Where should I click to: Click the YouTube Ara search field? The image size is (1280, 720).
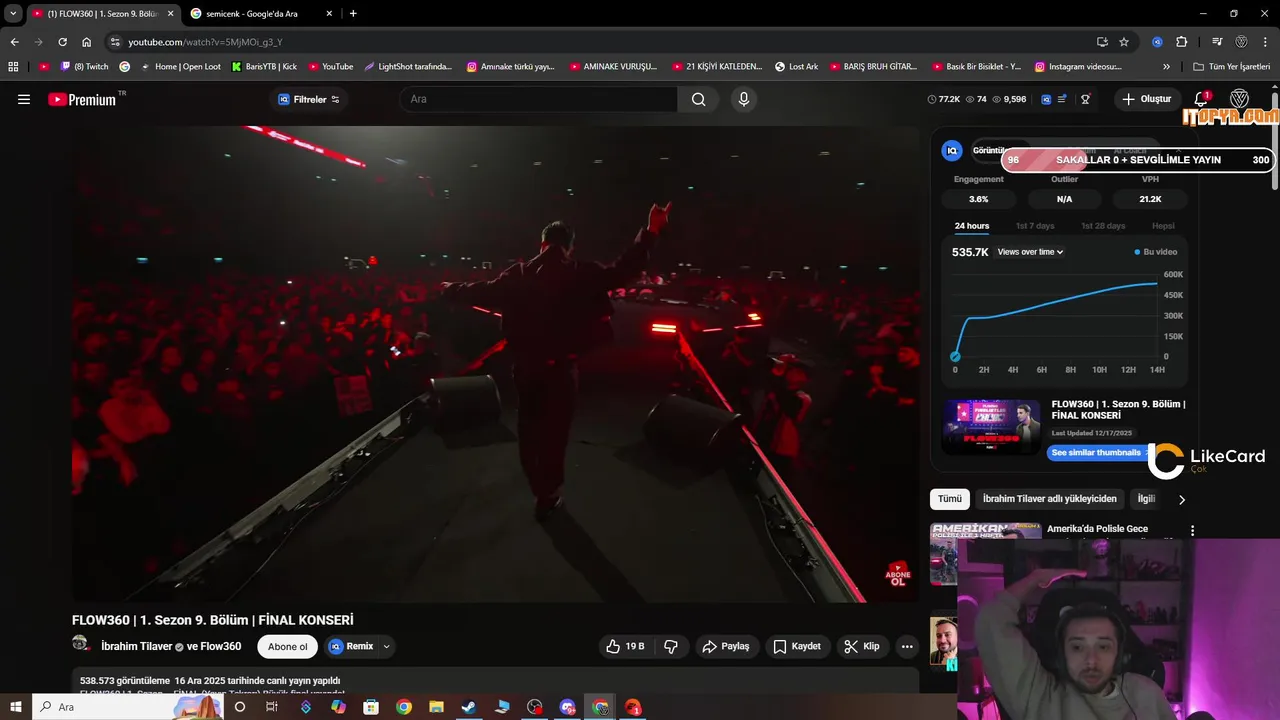point(539,99)
